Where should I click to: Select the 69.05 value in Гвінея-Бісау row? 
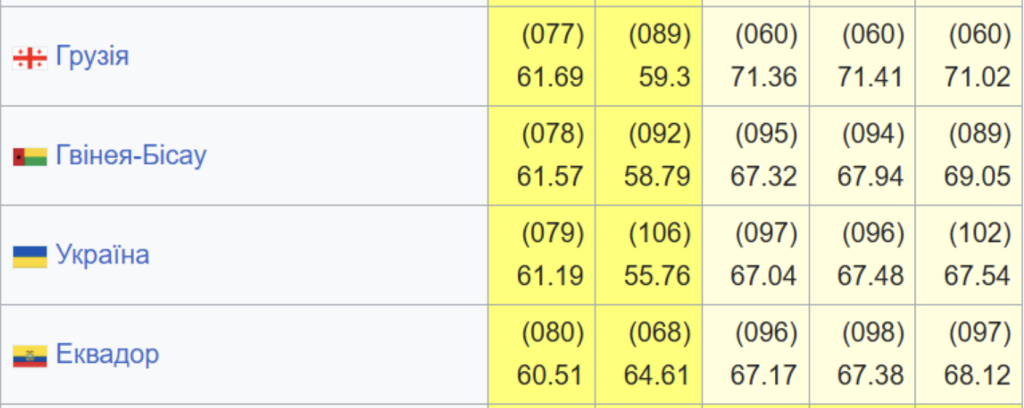tap(977, 177)
